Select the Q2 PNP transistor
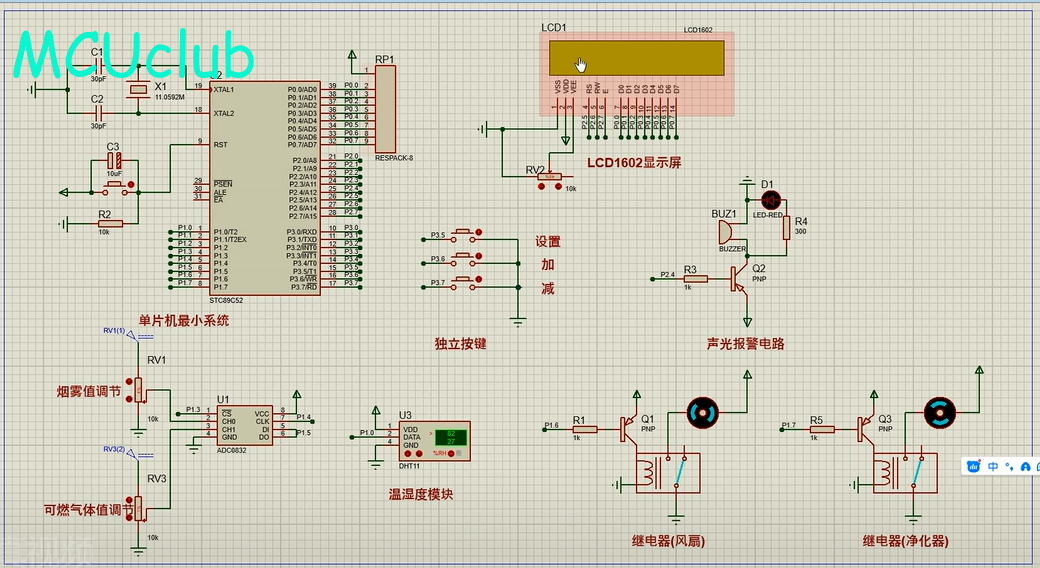Screen dimensions: 1040x568 tap(739, 279)
